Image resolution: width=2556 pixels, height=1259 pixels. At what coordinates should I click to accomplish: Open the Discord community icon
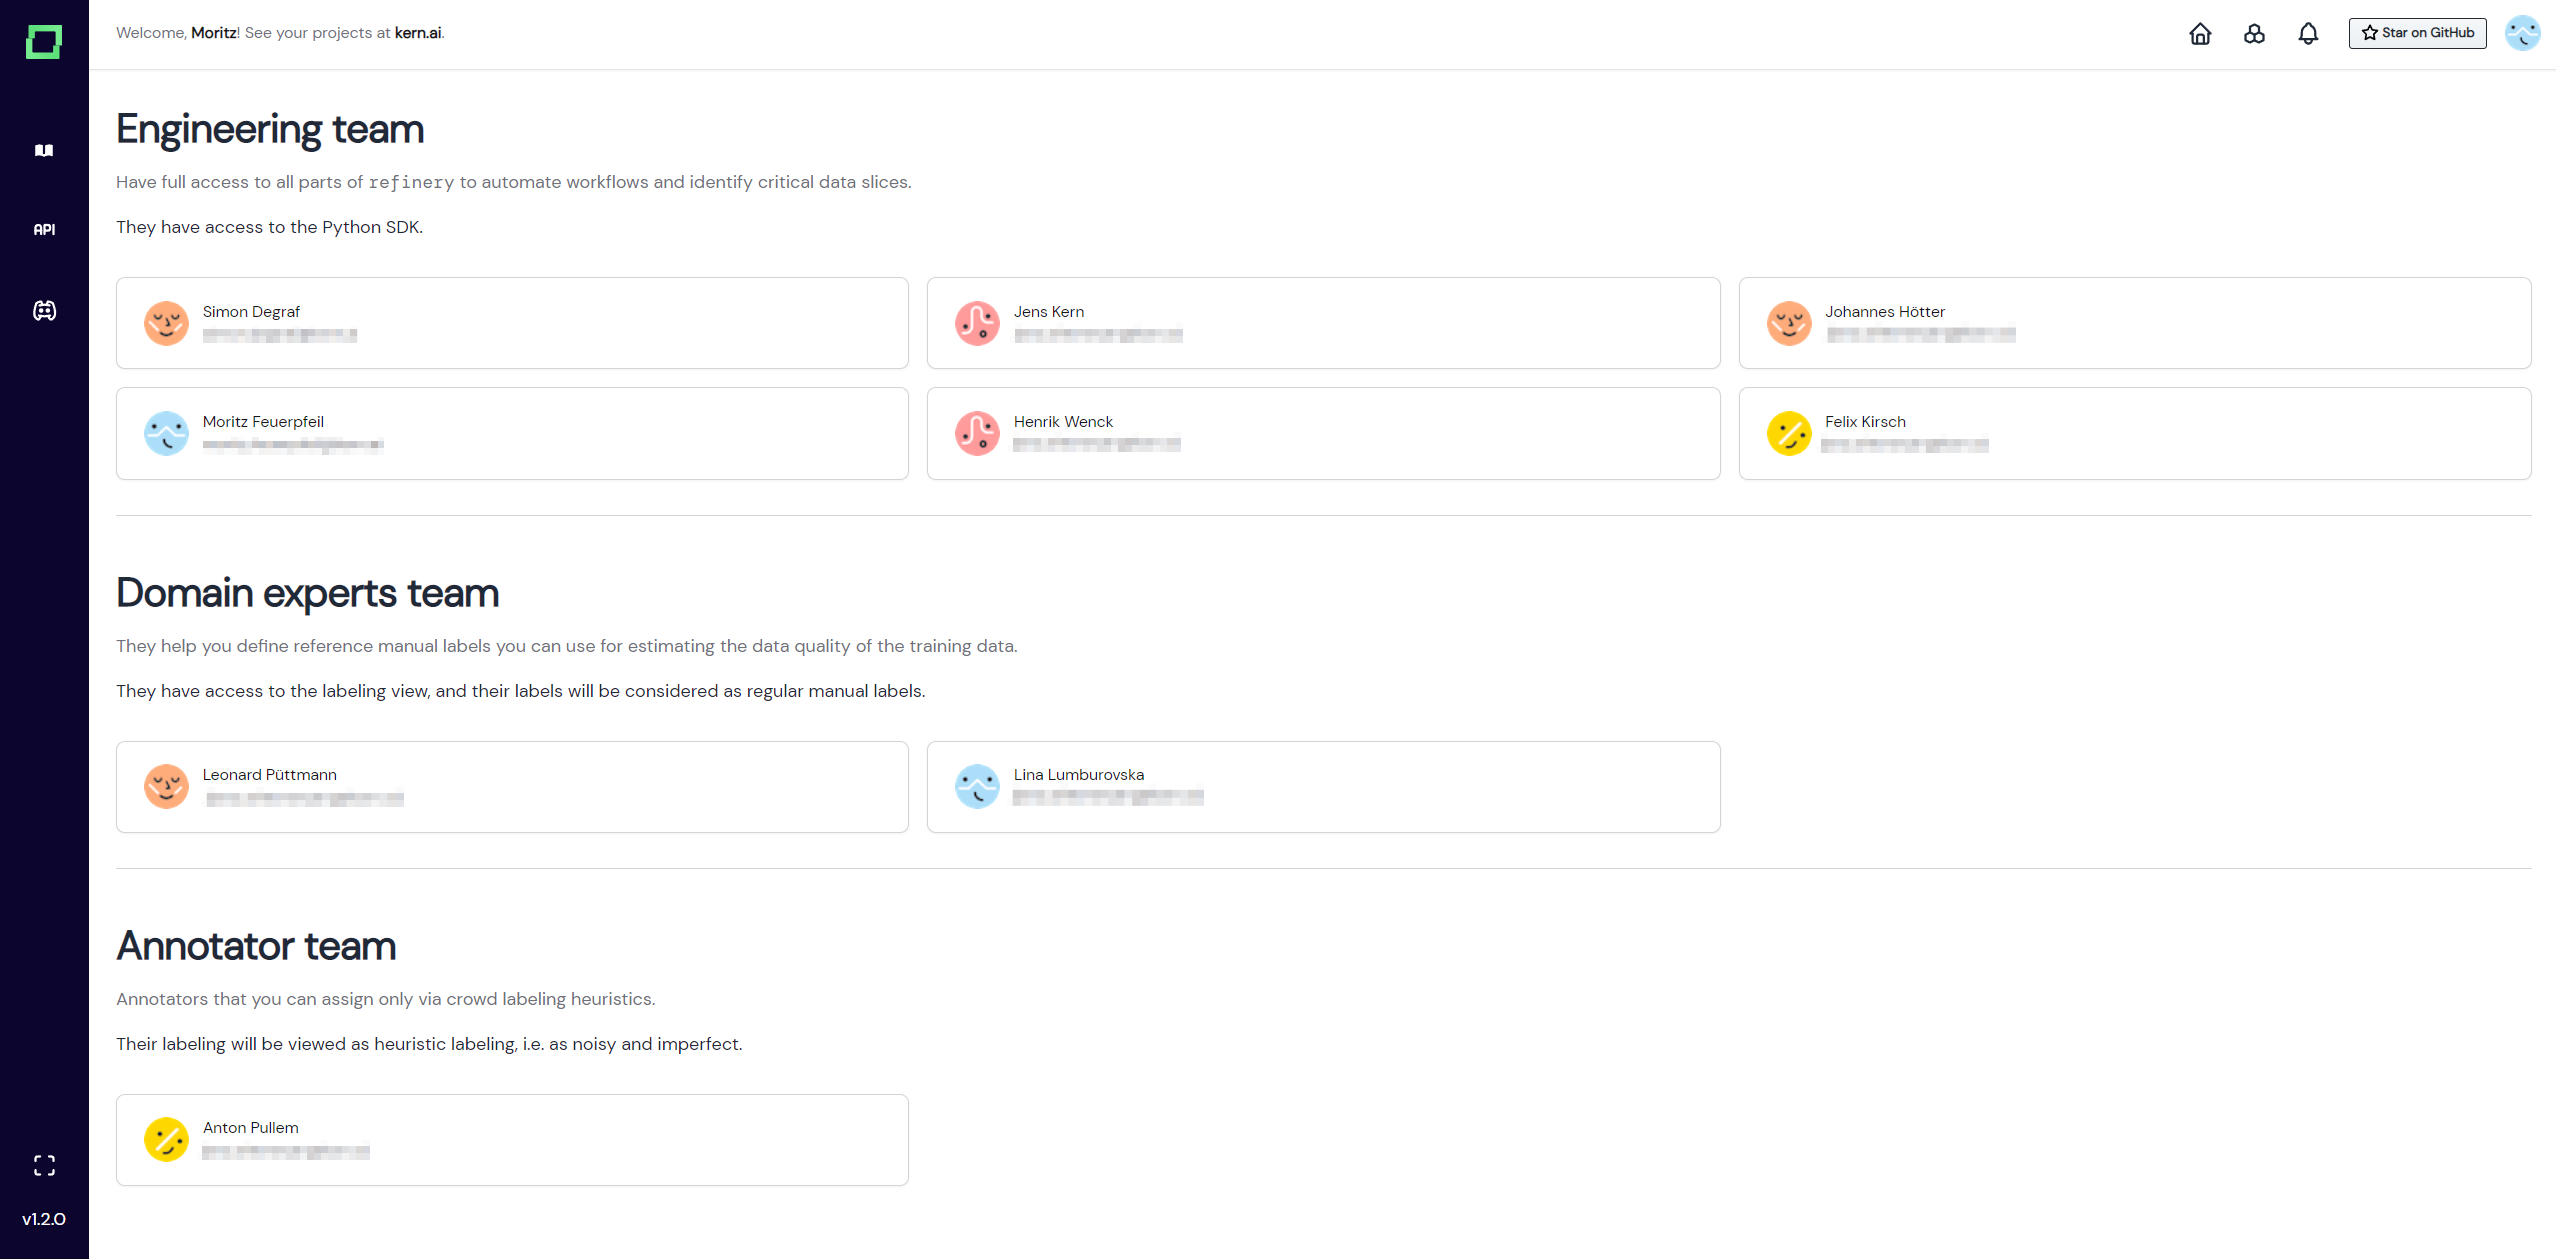pyautogui.click(x=44, y=311)
